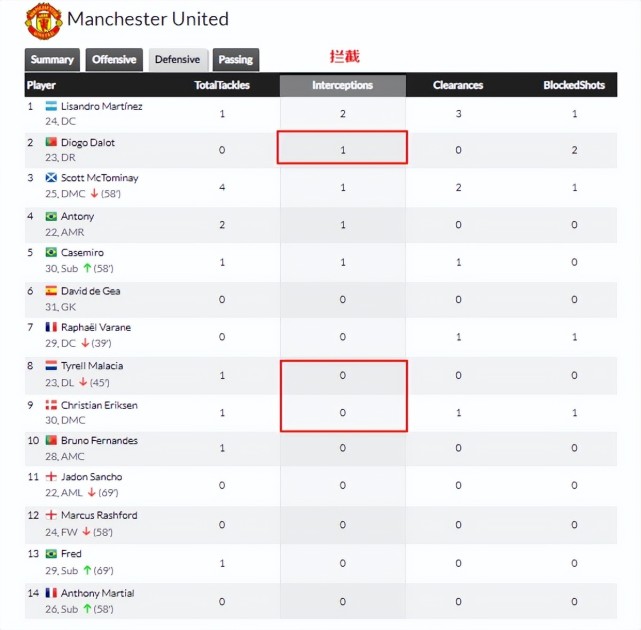Switch to the Summary tab
Image resolution: width=641 pixels, height=630 pixels.
tap(52, 60)
